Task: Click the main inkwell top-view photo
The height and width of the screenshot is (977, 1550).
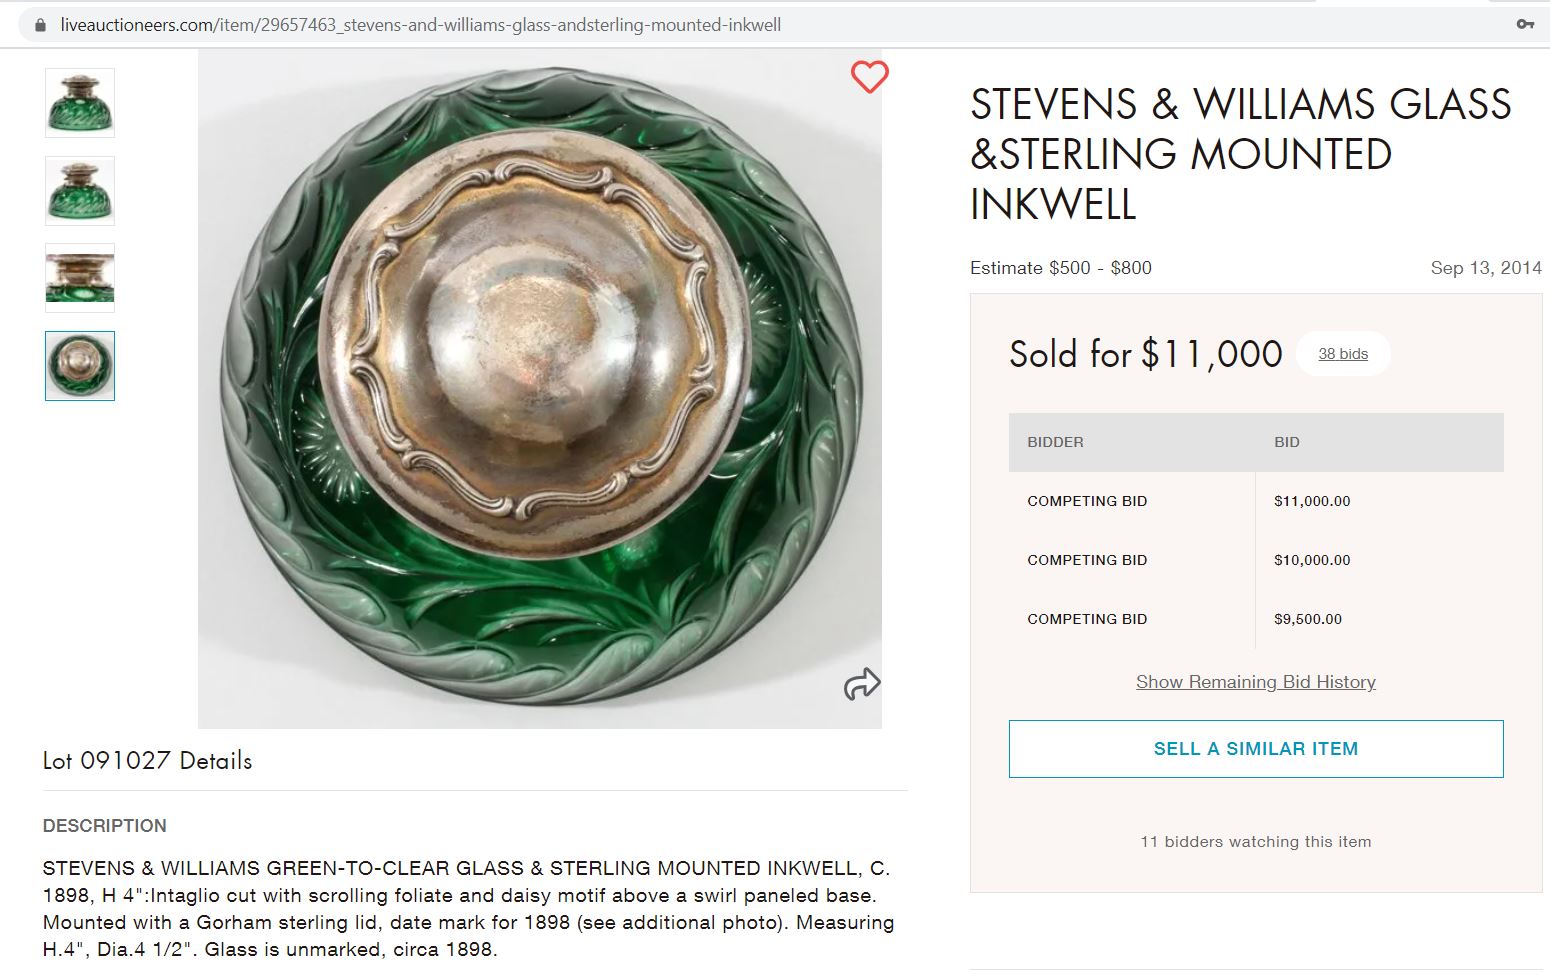Action: [x=540, y=390]
